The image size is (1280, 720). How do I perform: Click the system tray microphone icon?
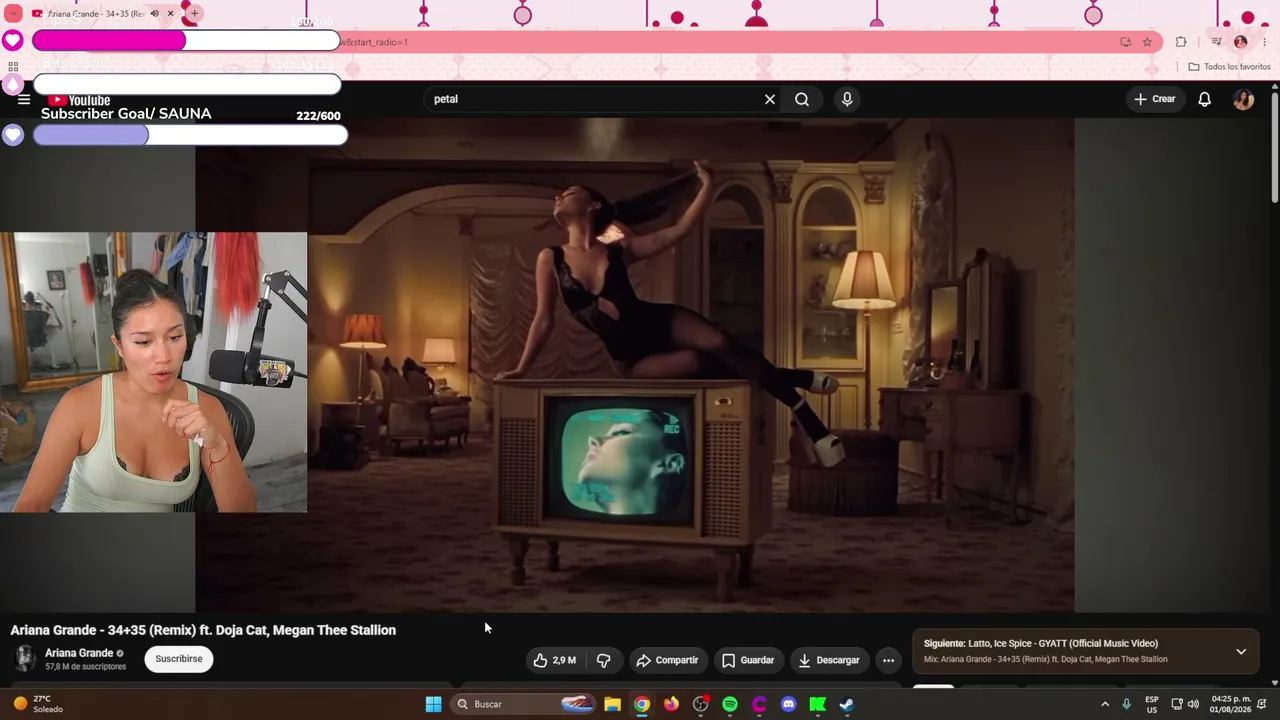click(1127, 704)
